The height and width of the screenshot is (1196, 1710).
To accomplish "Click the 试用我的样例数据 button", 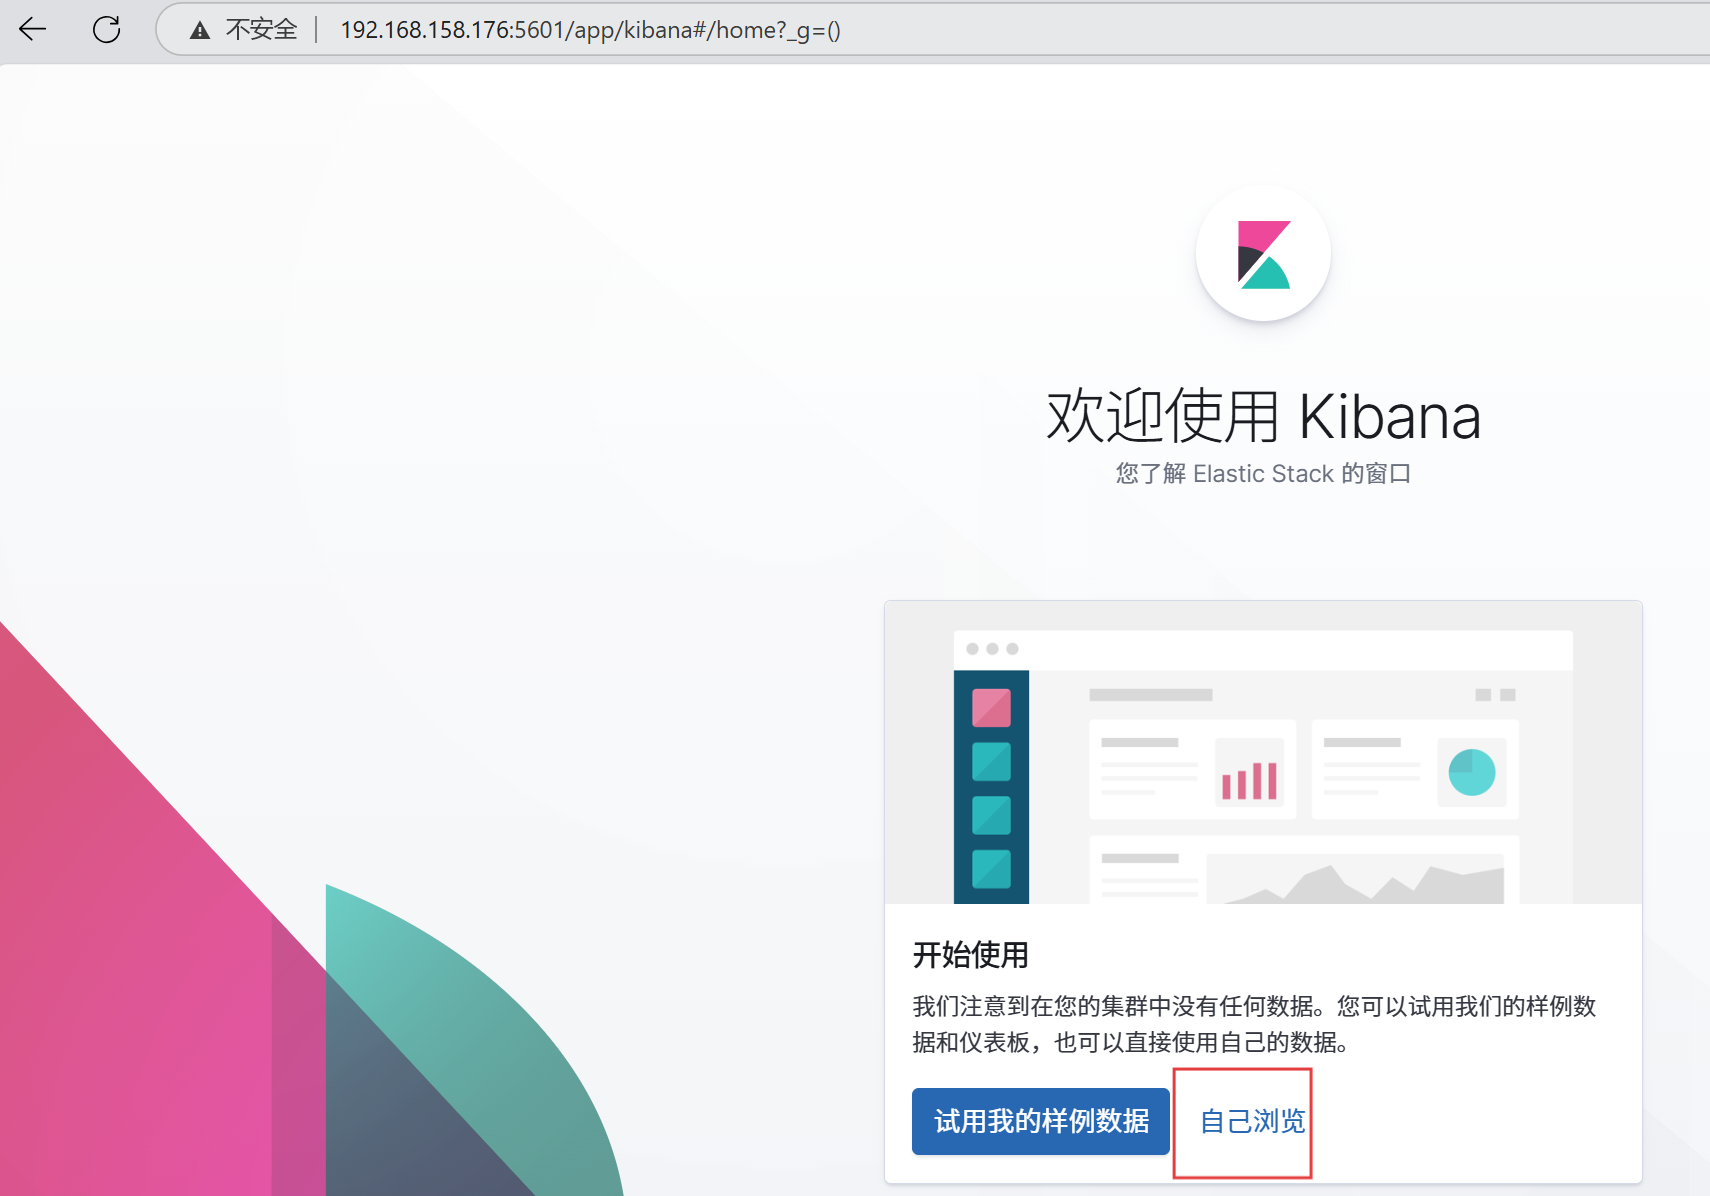I will click(x=1041, y=1121).
